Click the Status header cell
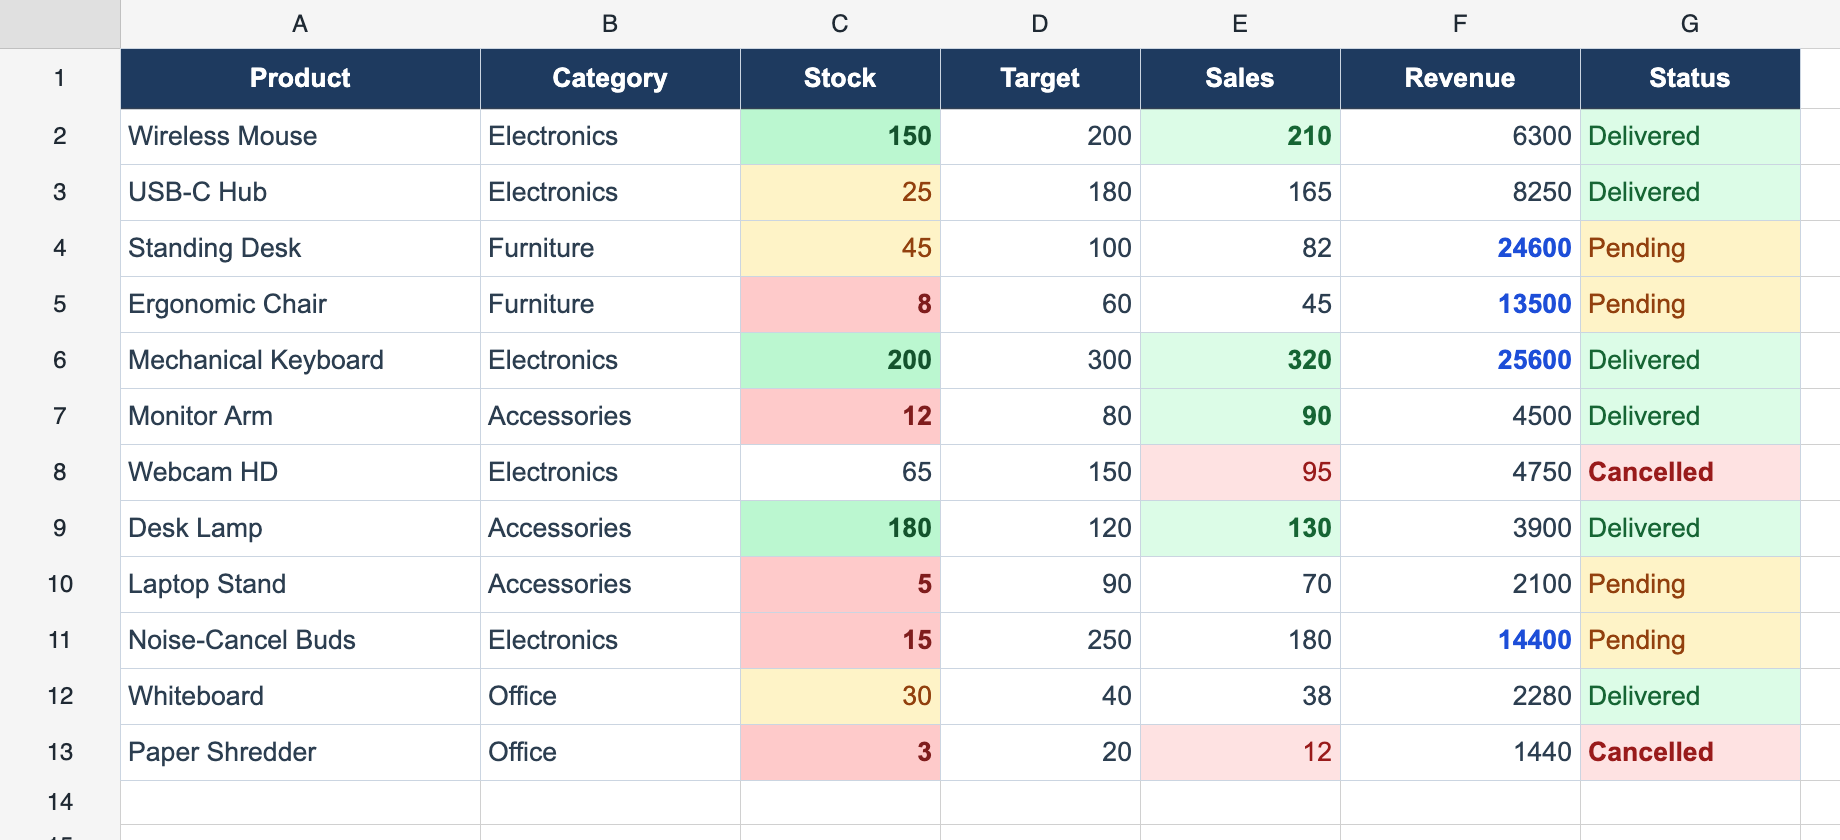The height and width of the screenshot is (840, 1840). [1690, 78]
